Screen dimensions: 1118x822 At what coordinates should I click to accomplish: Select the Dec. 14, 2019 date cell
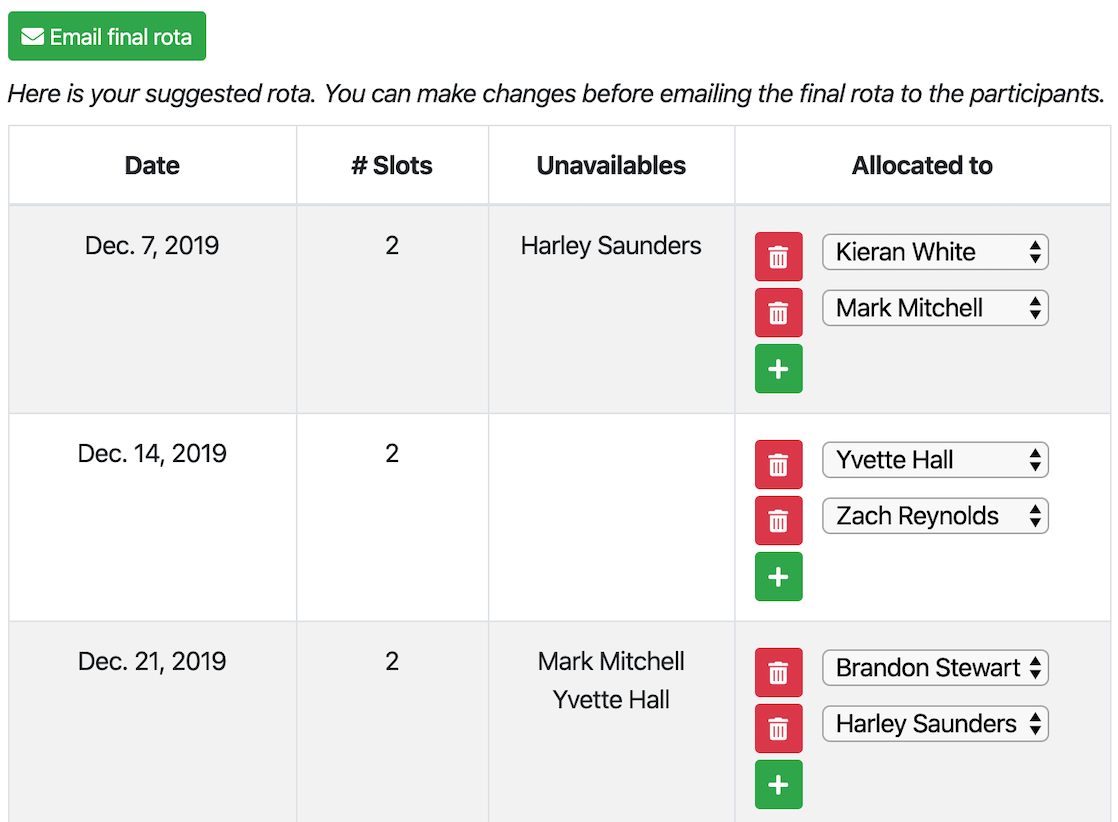(152, 454)
